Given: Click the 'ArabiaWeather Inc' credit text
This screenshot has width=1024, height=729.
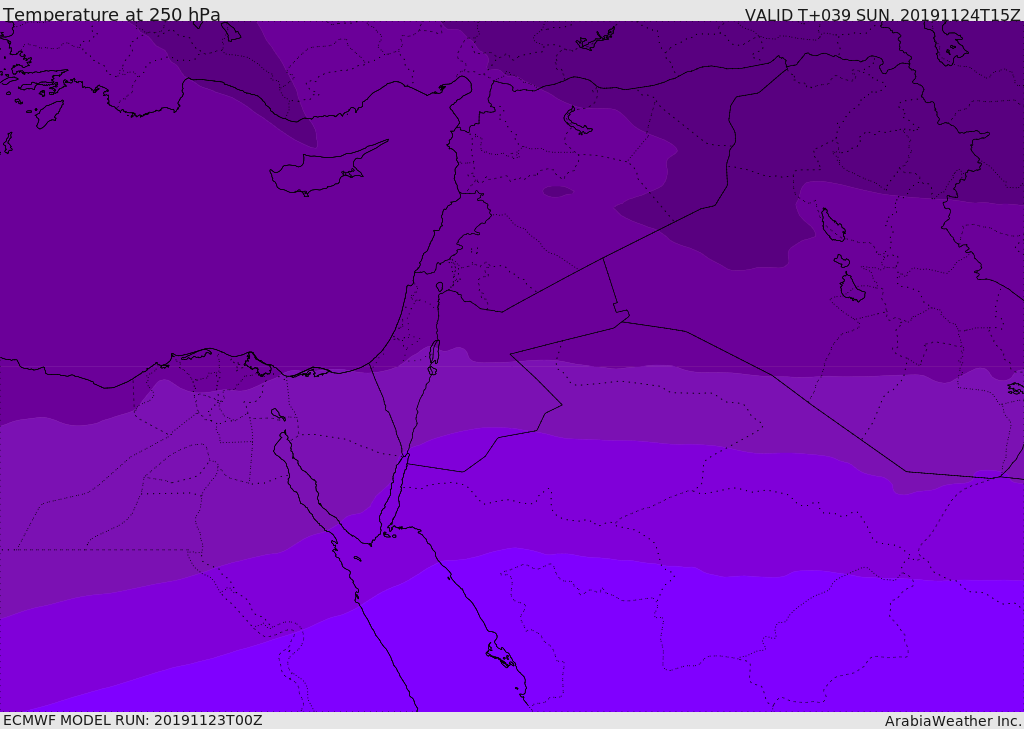Looking at the screenshot, I should pyautogui.click(x=952, y=721).
